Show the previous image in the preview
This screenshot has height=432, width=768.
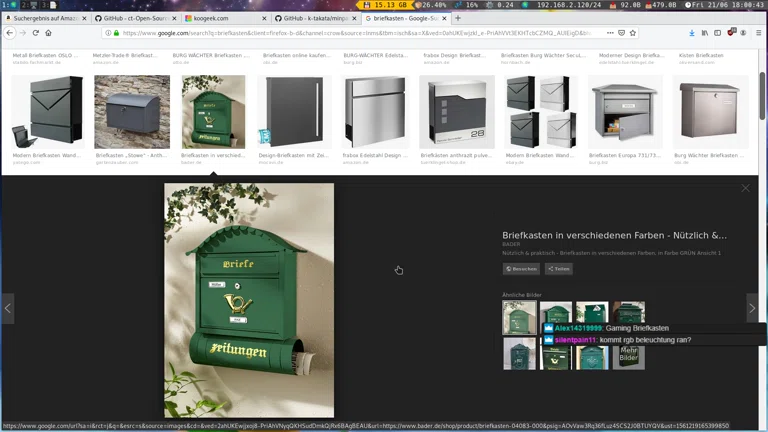click(8, 308)
